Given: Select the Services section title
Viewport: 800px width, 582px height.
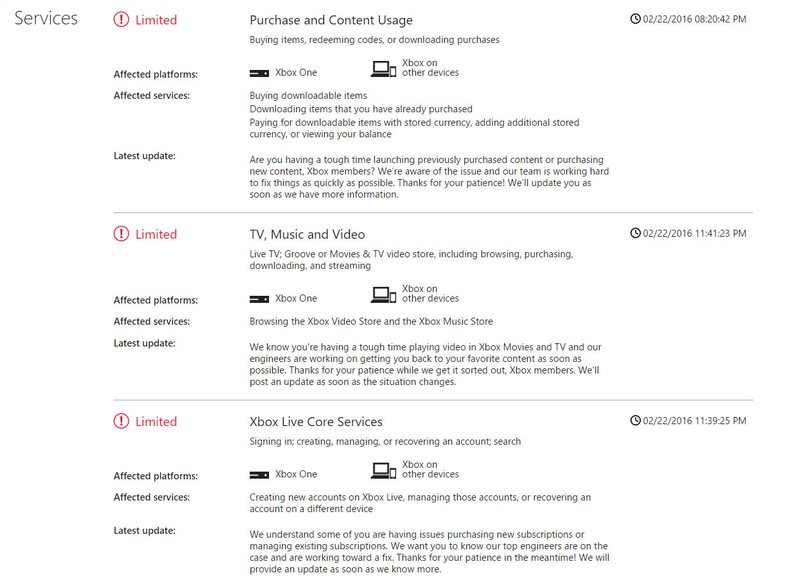Looking at the screenshot, I should 46,18.
